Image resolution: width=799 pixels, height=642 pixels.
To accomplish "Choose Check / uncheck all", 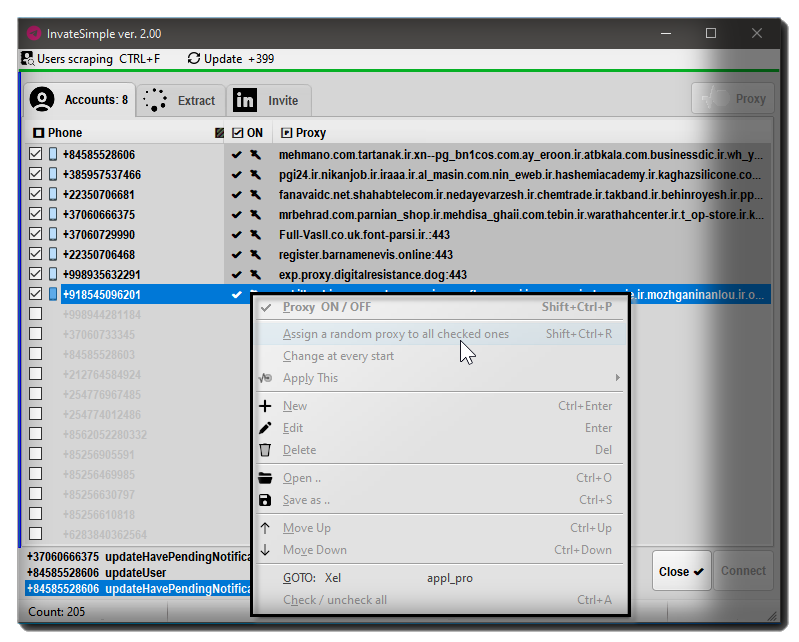I will coord(439,600).
